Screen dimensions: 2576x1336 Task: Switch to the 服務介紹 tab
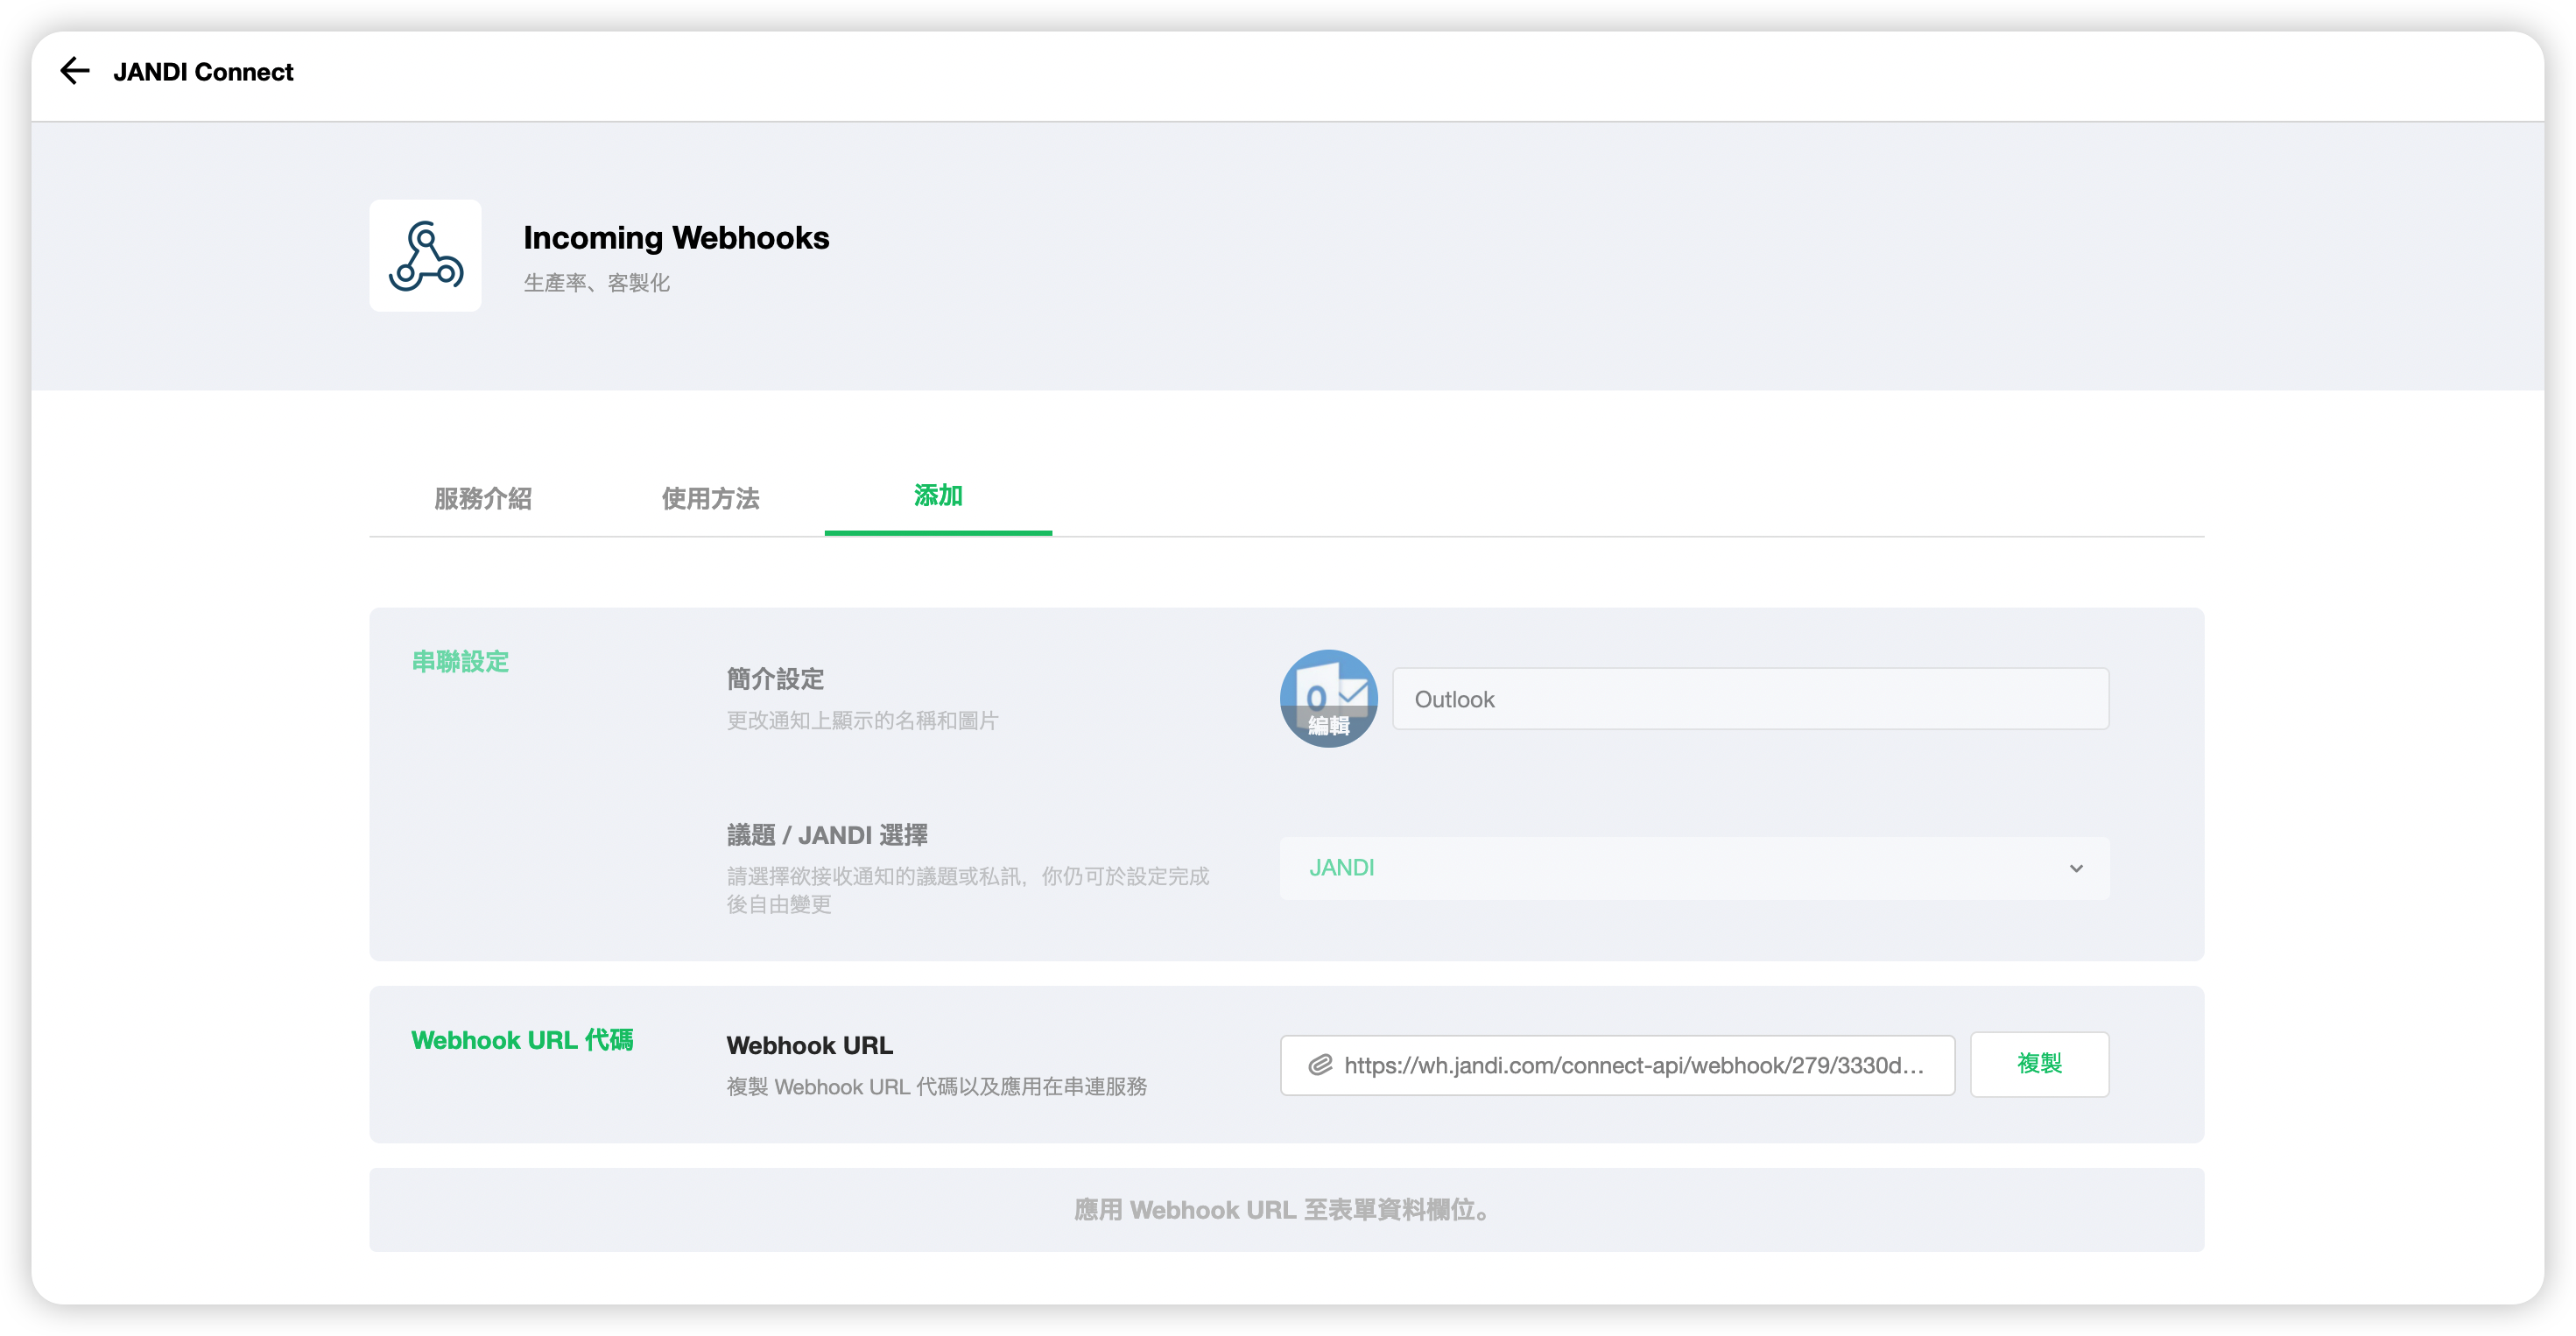[483, 498]
